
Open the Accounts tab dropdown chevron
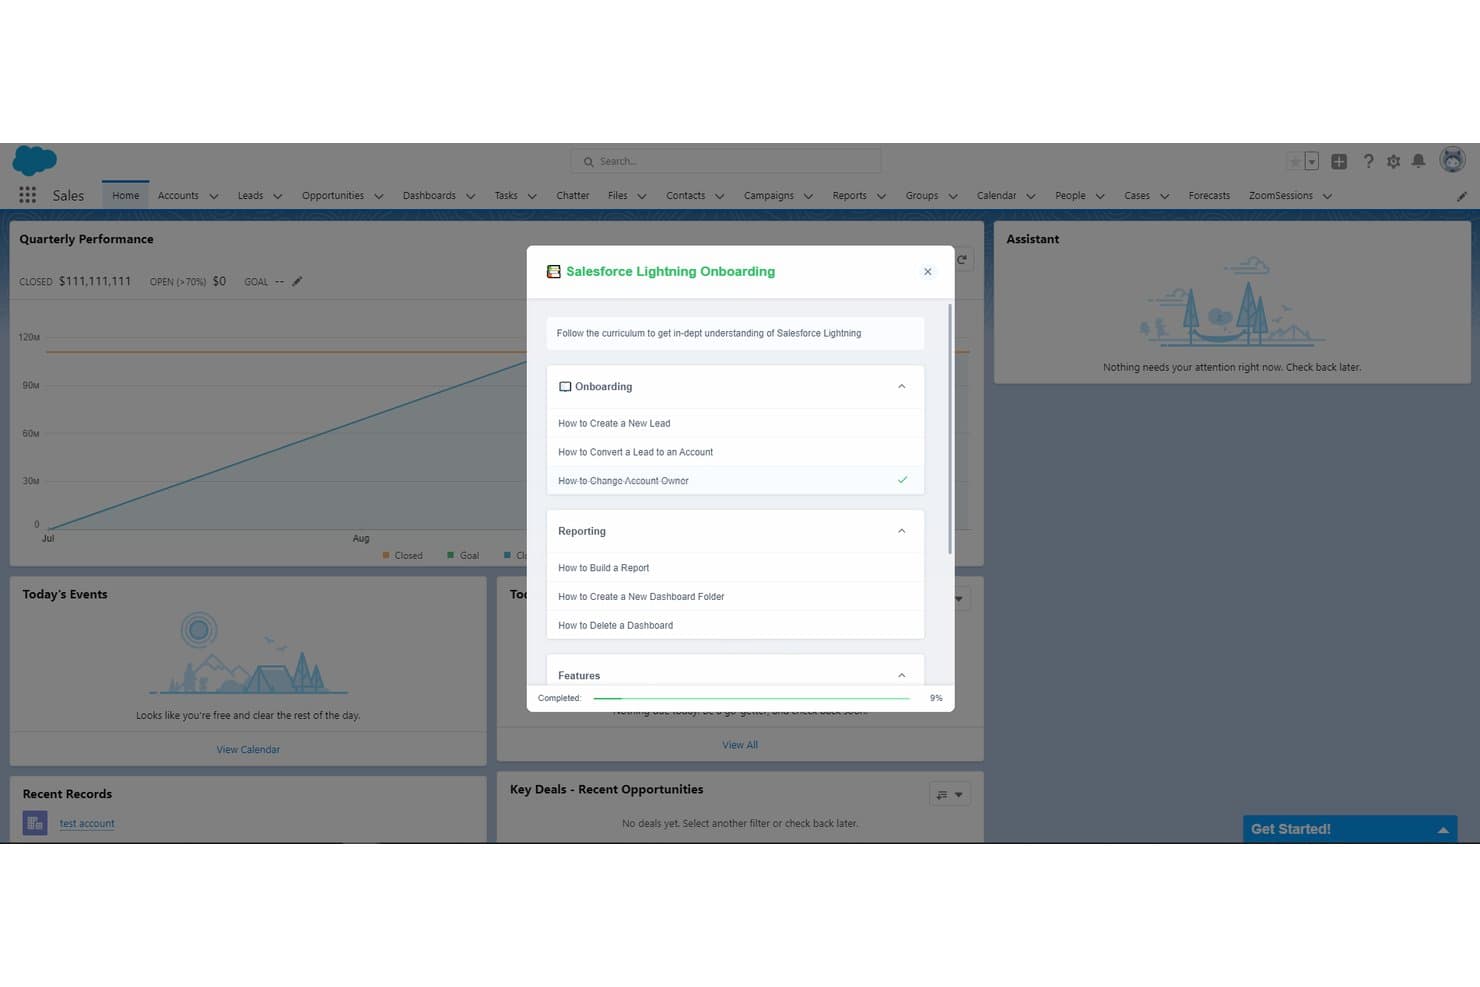coord(213,196)
